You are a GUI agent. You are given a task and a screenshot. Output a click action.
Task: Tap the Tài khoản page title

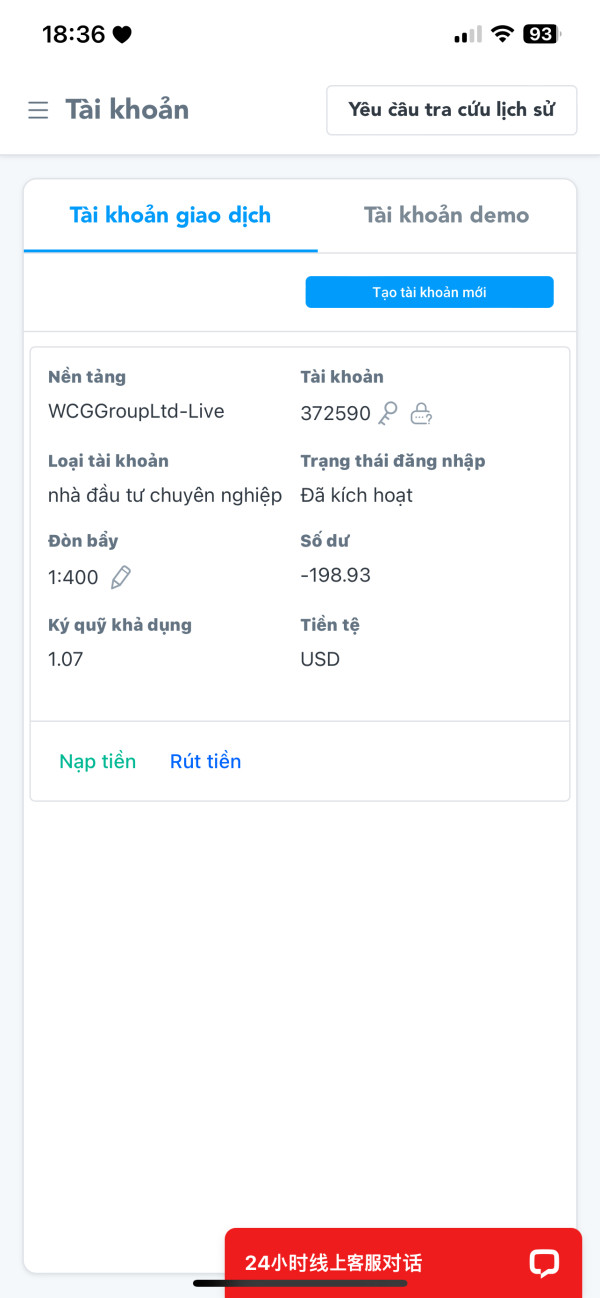click(127, 109)
